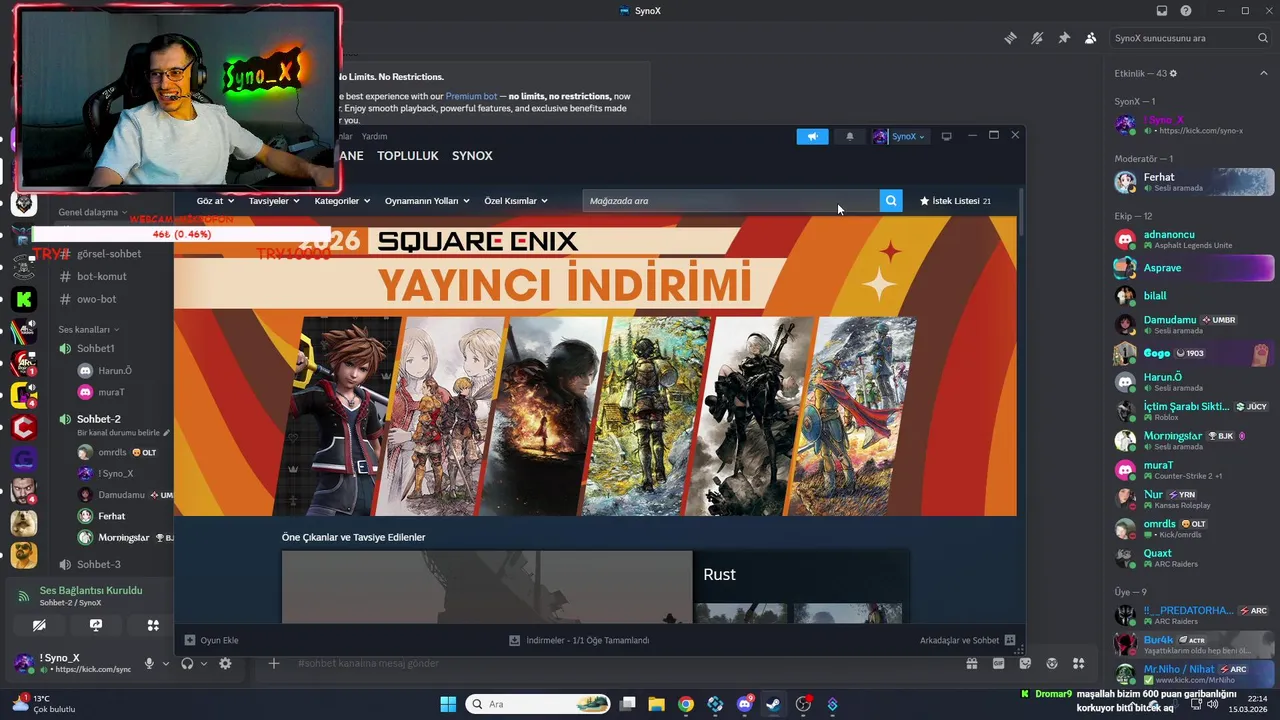Open Kategoriler dropdown in Steam store

342,201
